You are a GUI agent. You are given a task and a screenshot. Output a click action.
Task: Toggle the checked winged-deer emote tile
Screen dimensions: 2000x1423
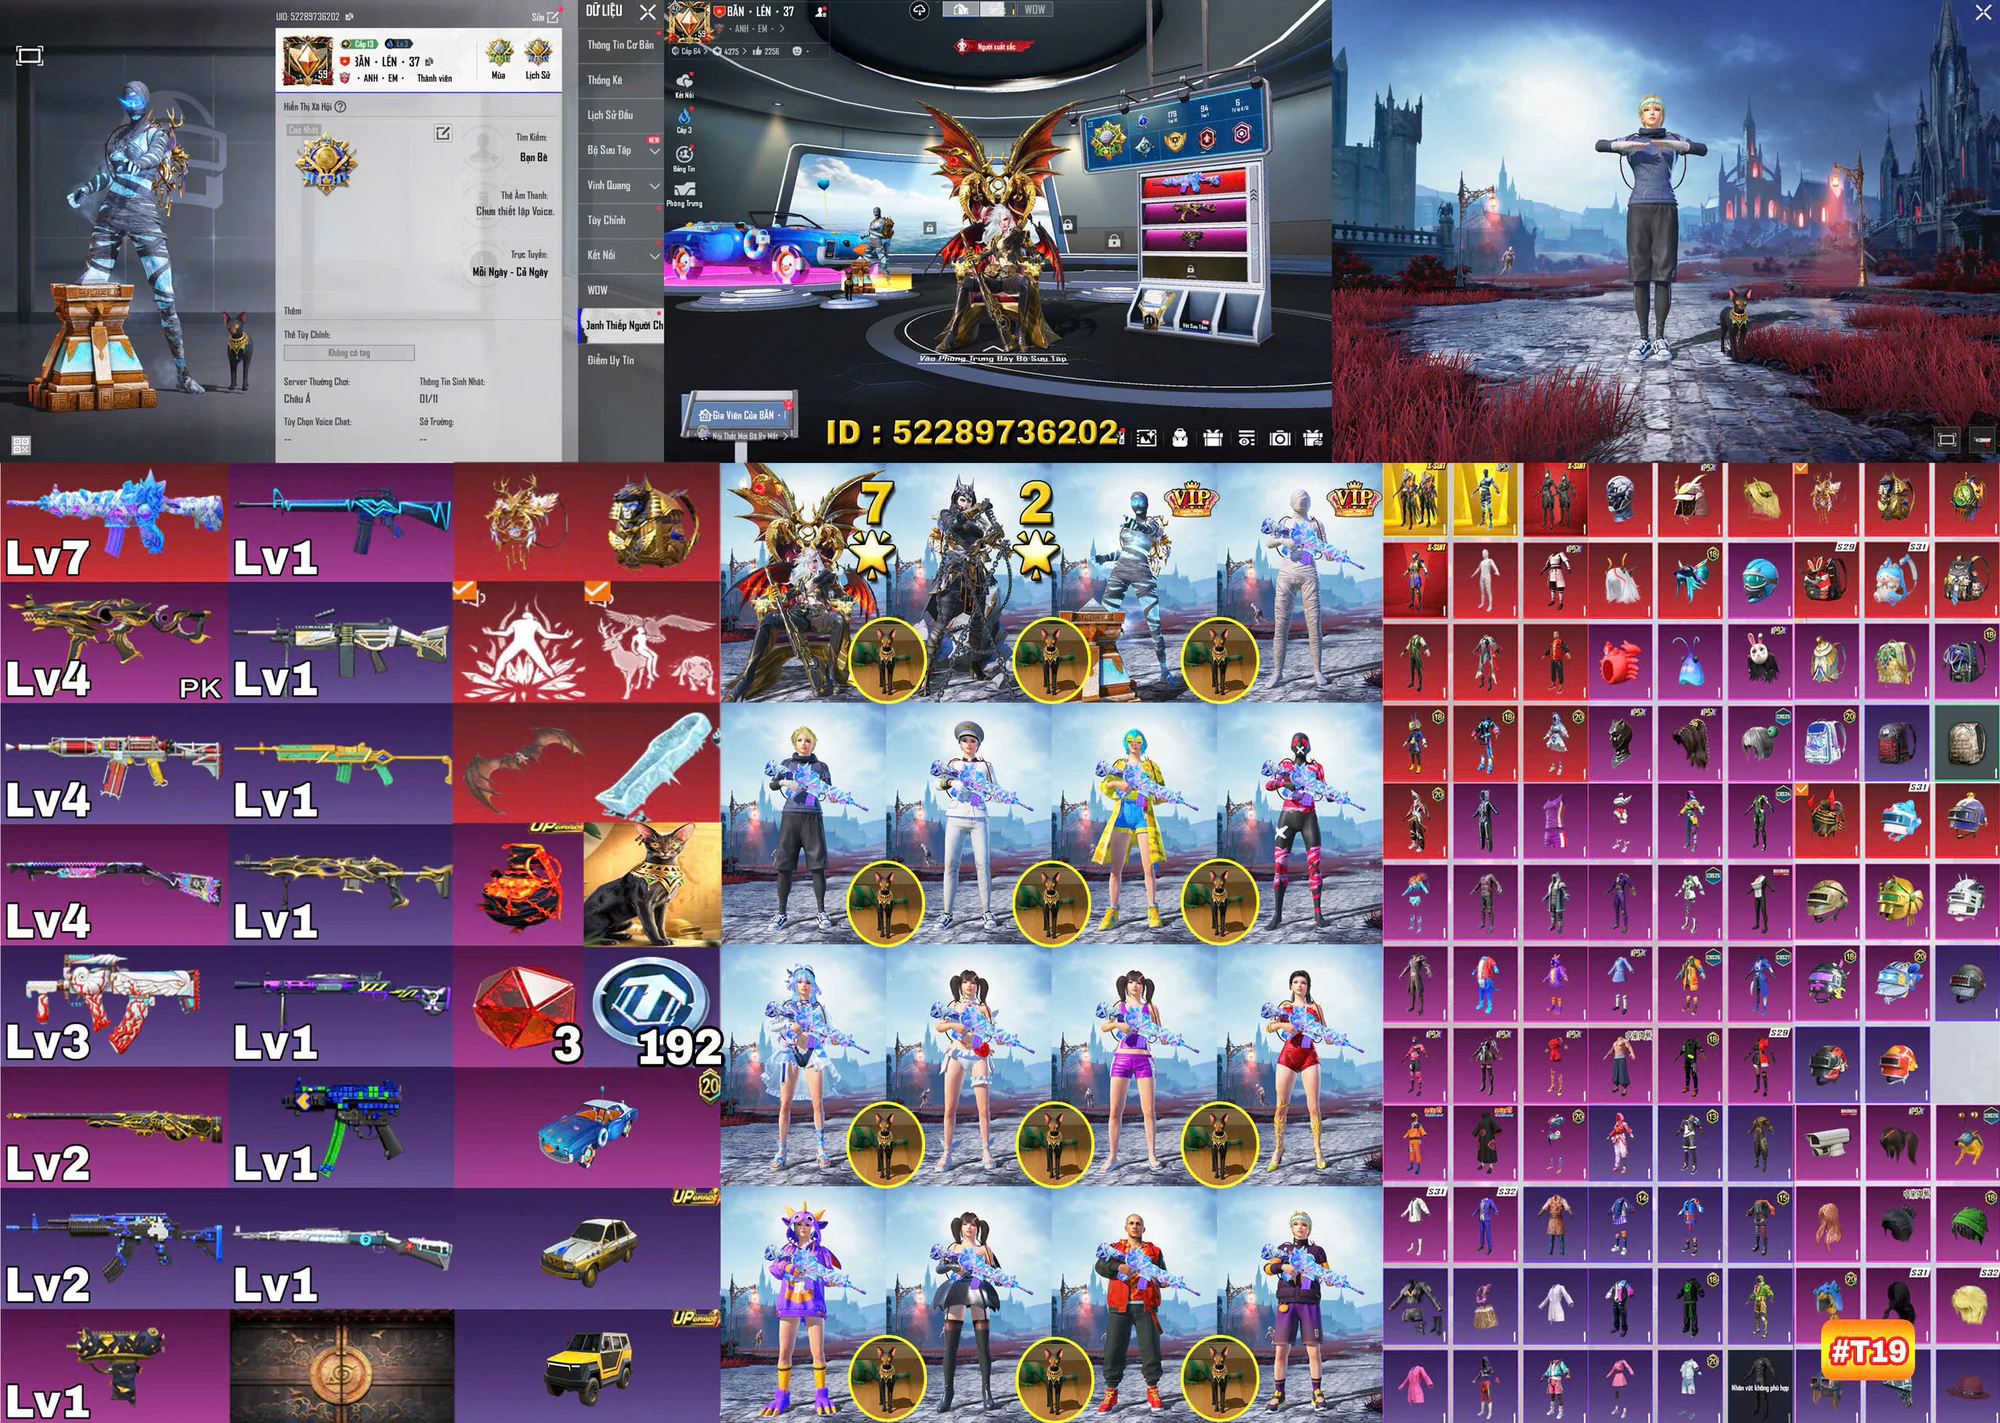point(652,643)
